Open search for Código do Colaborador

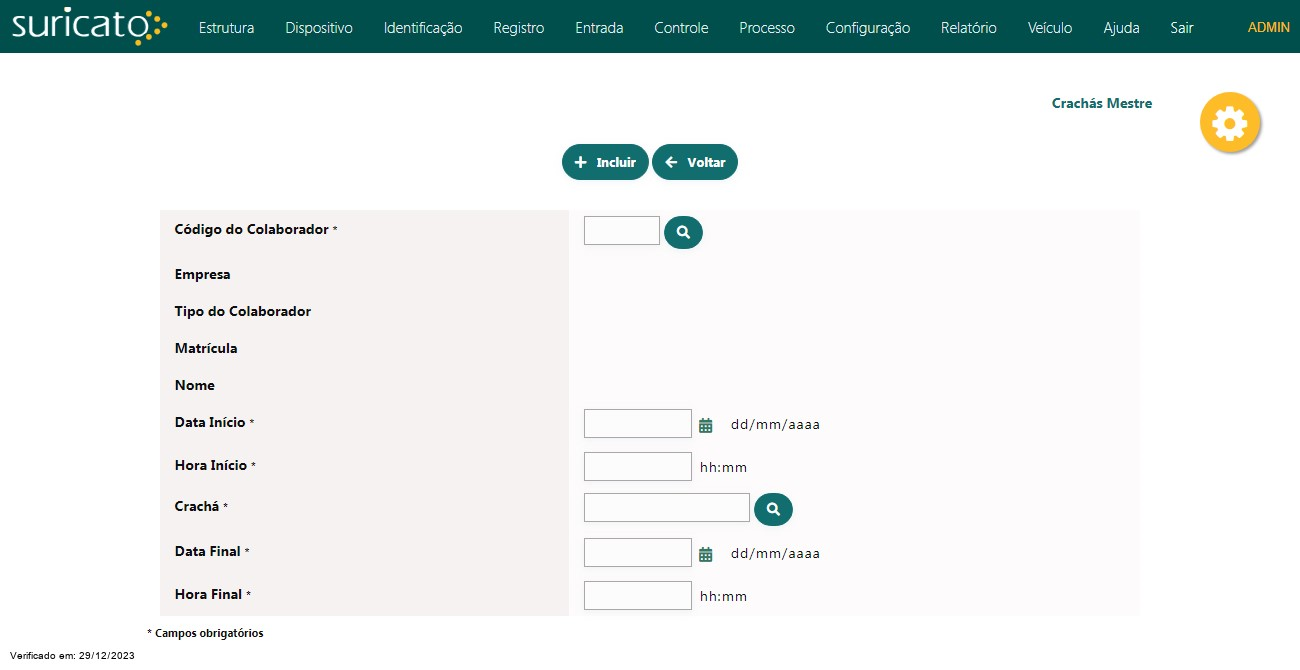683,232
